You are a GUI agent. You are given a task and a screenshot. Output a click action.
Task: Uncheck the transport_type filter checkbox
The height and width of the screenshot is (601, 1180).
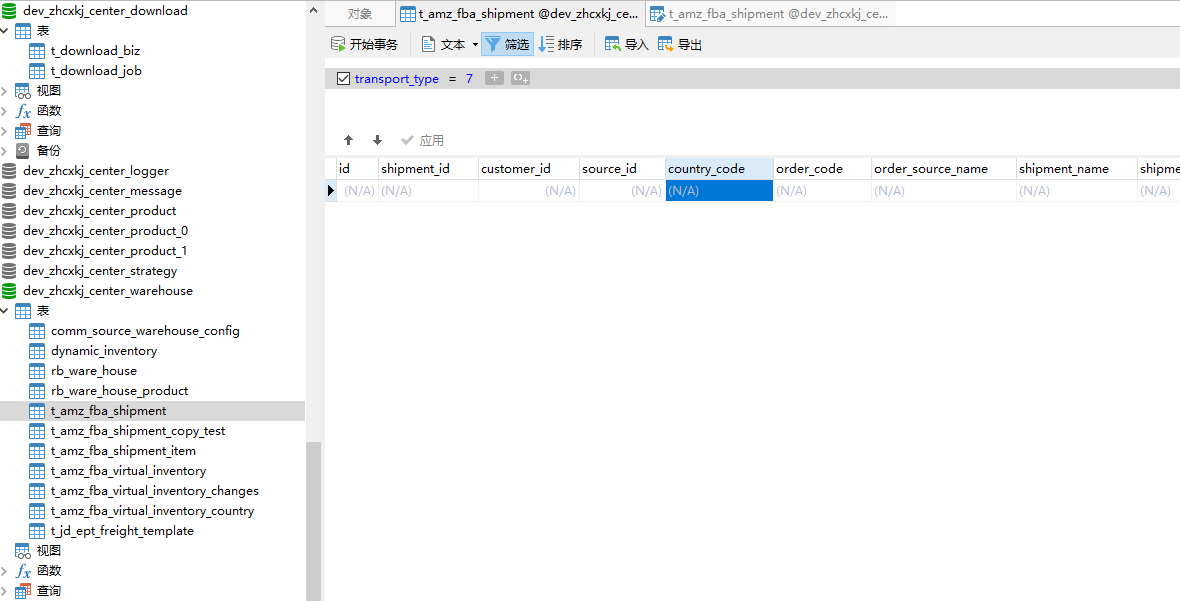pos(343,78)
